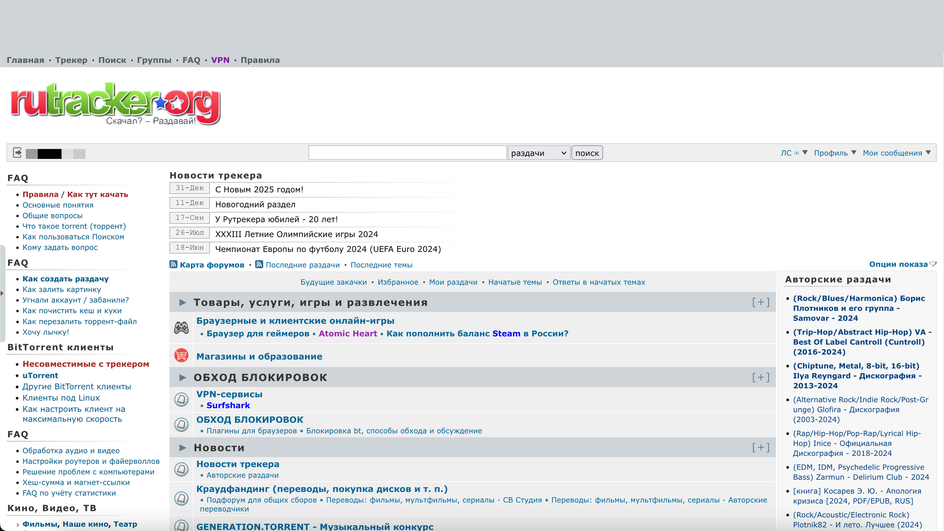Image resolution: width=944 pixels, height=531 pixels.
Task: Expand [+] on ОБХОД БЛОКИРОВОК category
Action: point(760,377)
